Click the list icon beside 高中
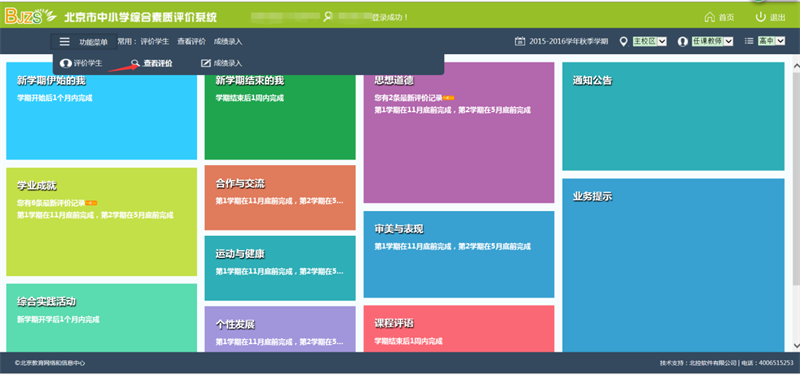Image resolution: width=800 pixels, height=375 pixels. [x=749, y=41]
